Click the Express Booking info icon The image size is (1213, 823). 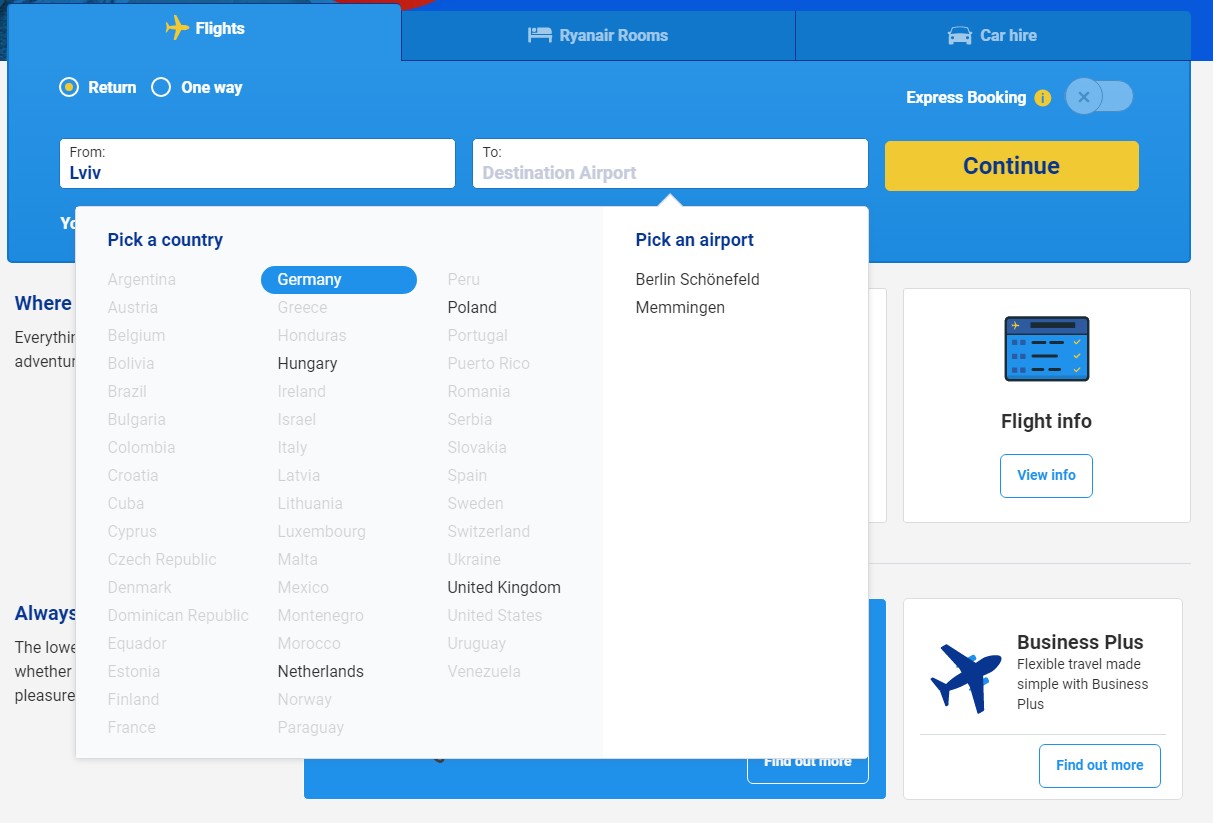[1043, 98]
